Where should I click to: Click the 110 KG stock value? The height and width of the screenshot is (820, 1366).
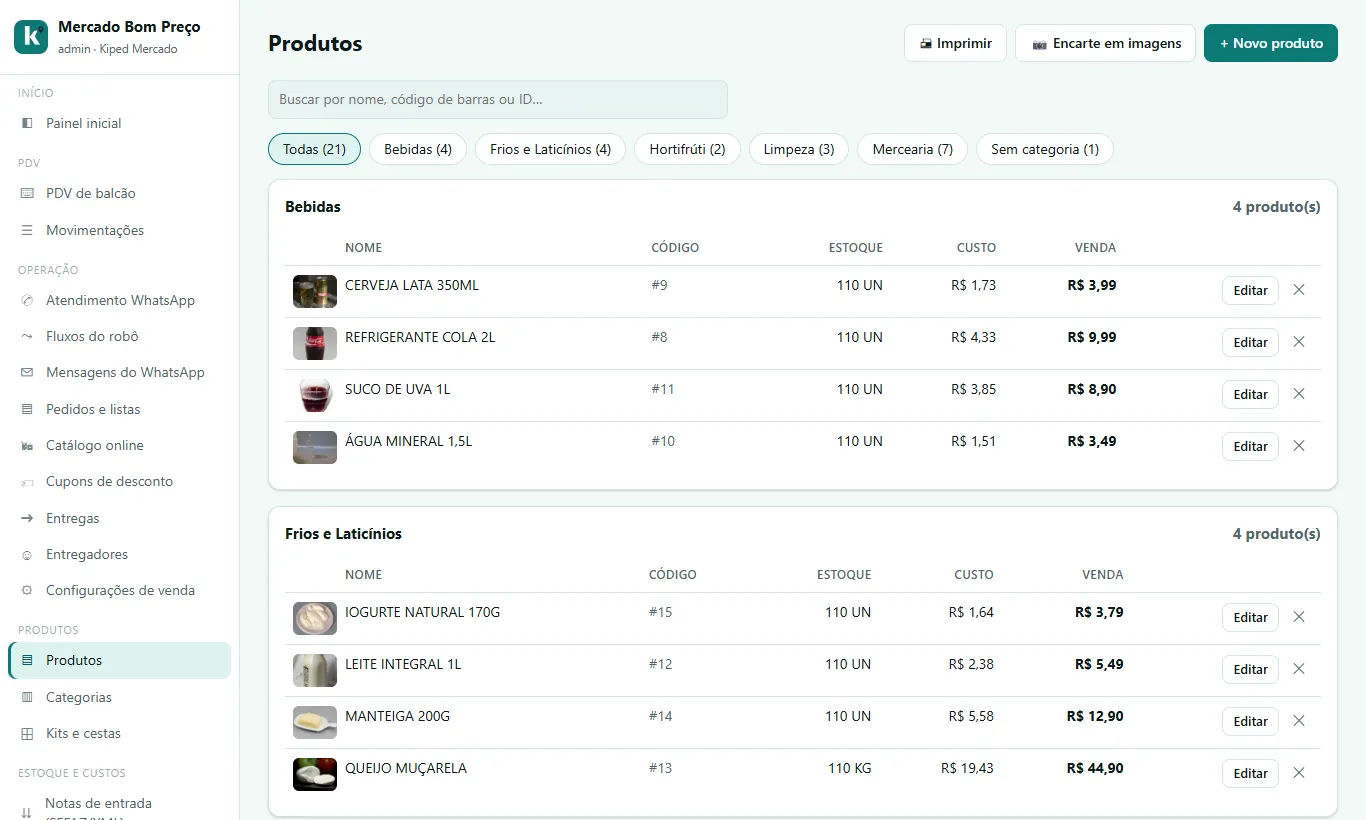[850, 768]
